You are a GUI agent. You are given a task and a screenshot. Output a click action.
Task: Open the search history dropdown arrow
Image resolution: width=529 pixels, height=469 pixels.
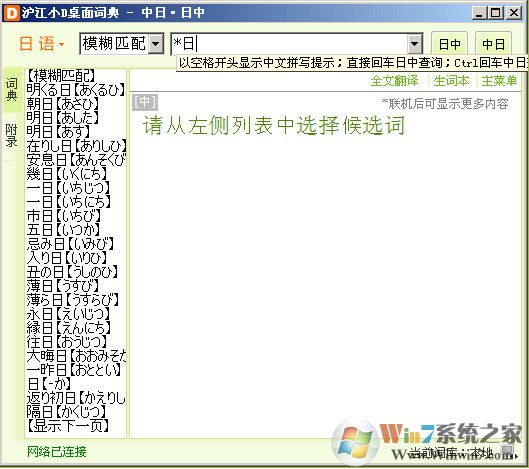pos(415,44)
